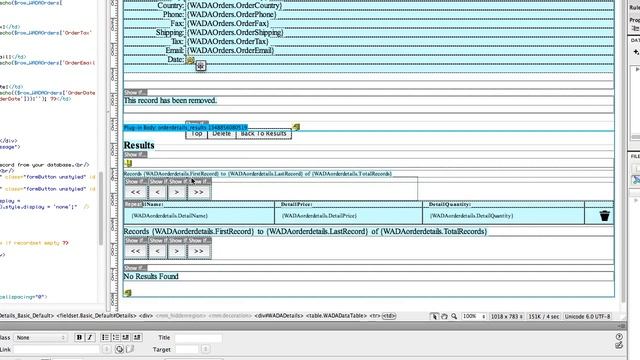Click the yellow server-script icon next to Date
640x360 pixels.
tap(190, 60)
